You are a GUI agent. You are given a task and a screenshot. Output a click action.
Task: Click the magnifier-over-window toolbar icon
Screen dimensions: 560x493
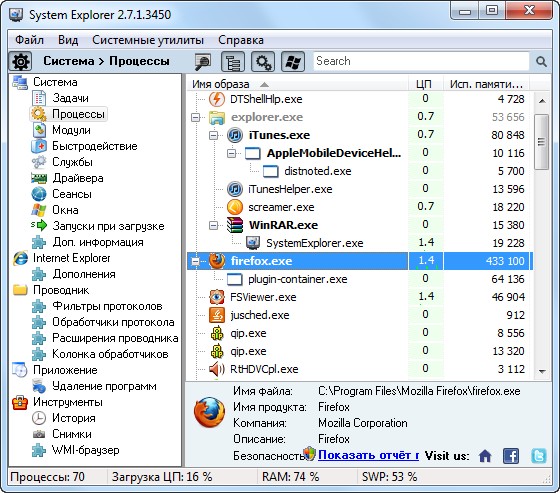click(202, 62)
